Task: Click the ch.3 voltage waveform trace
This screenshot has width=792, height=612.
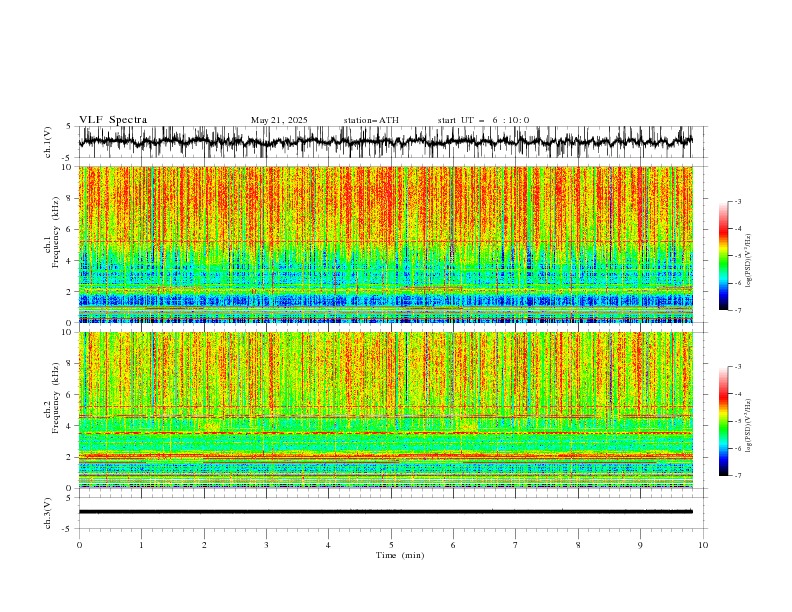Action: [x=385, y=512]
